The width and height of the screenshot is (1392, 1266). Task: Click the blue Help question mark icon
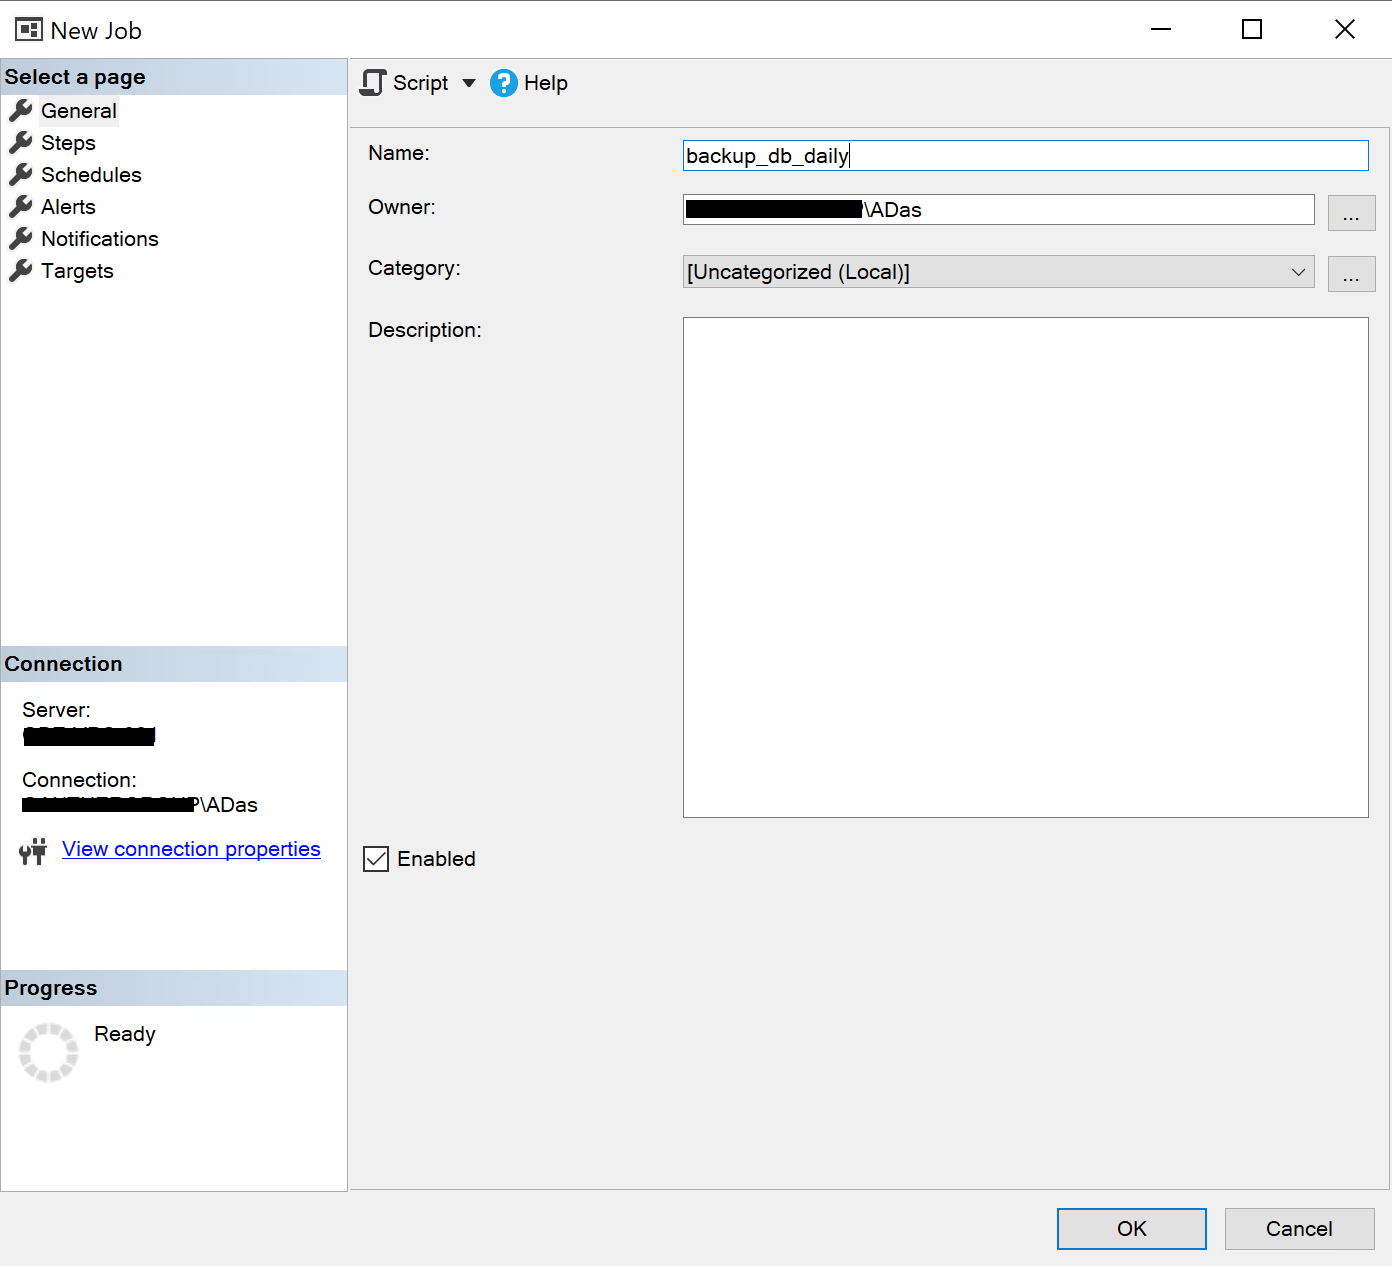click(504, 83)
